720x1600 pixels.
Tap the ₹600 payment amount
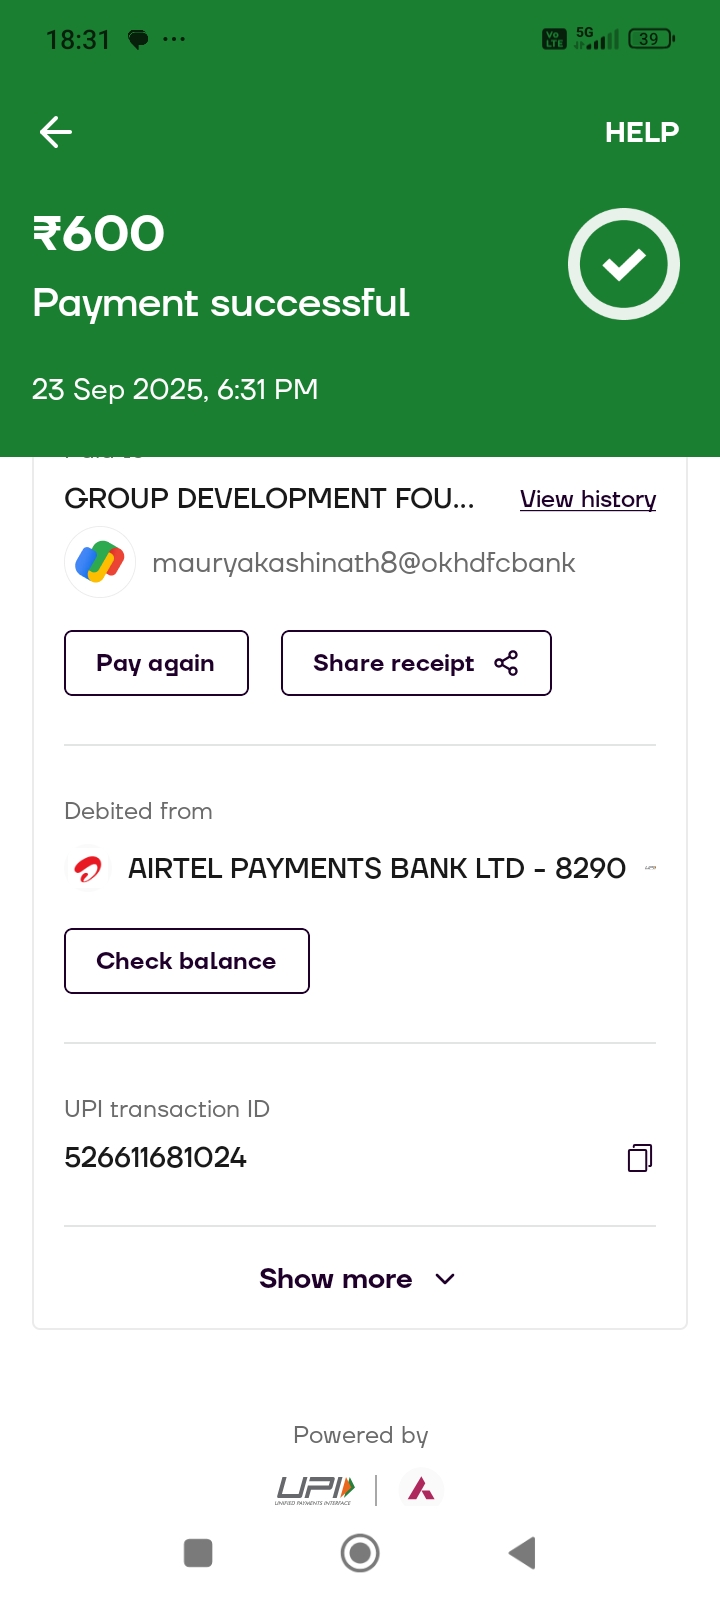pyautogui.click(x=98, y=234)
